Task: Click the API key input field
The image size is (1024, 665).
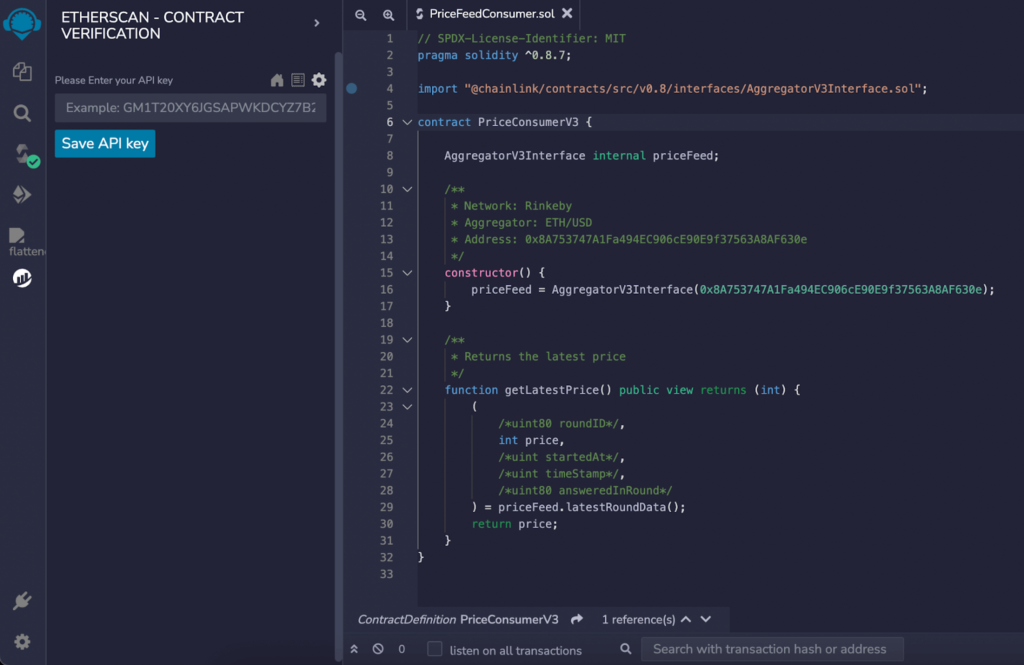Action: tap(190, 108)
